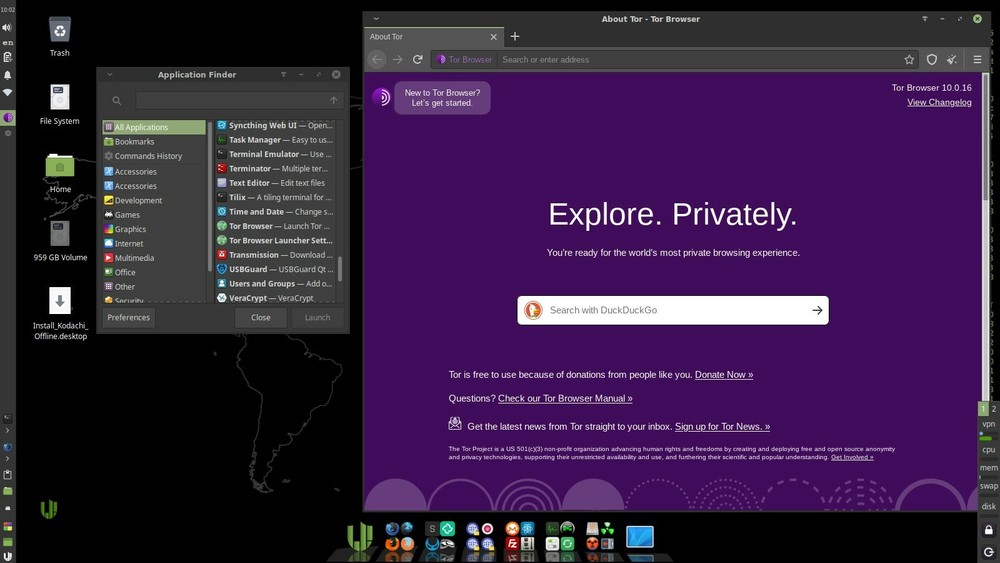Go back using Tor Browser's back arrow
Viewport: 1000px width, 563px height.
click(377, 59)
